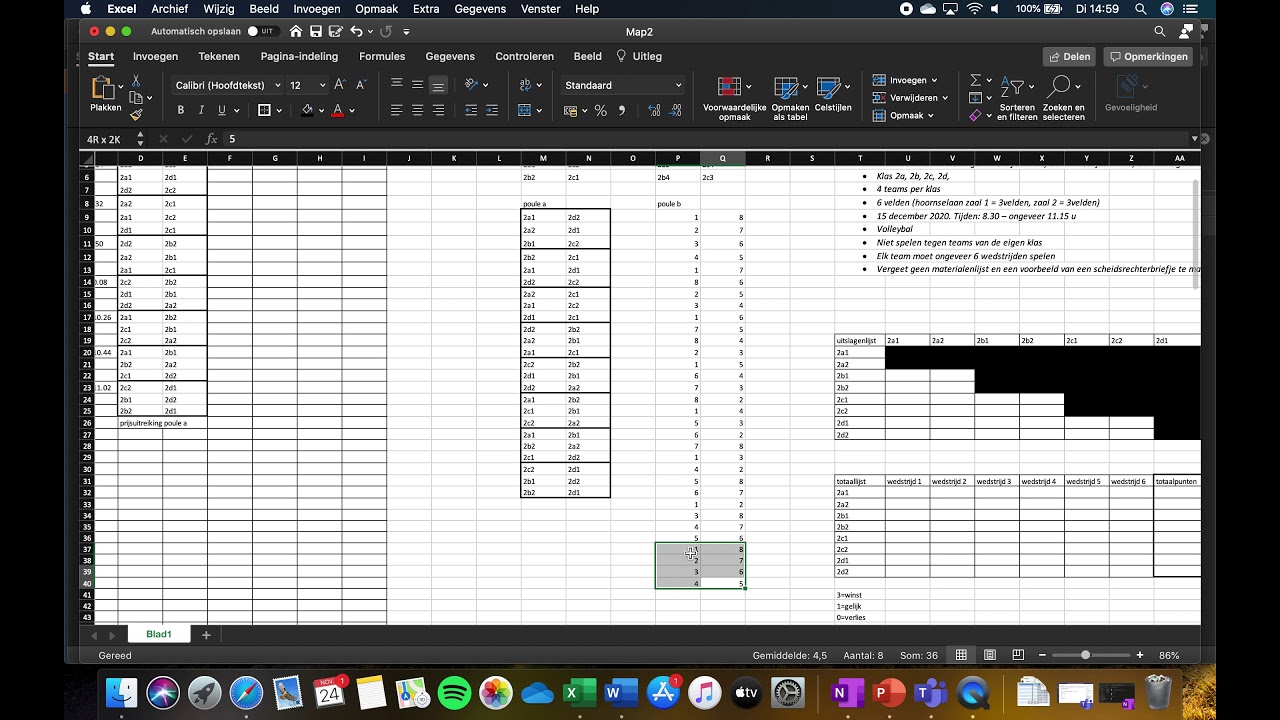Click the zoom slider handle
This screenshot has height=720, width=1280.
[x=1085, y=655]
